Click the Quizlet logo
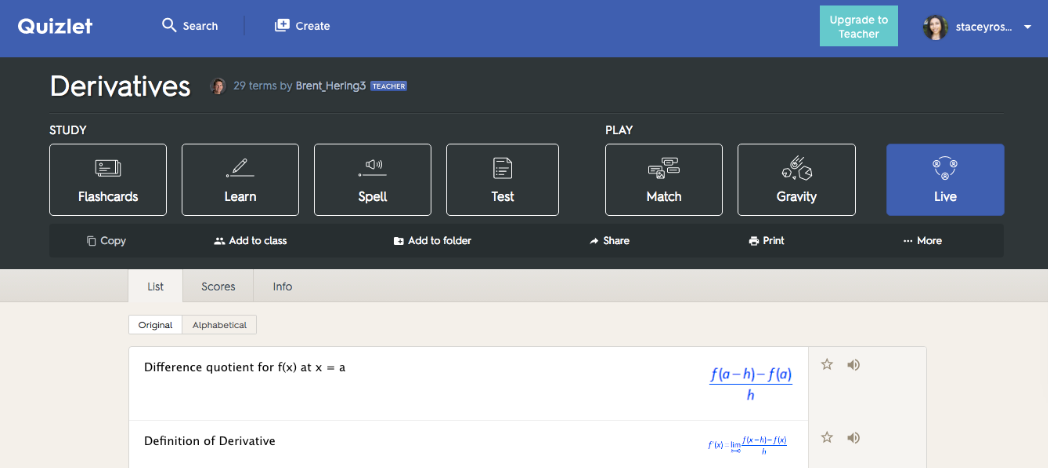Image resolution: width=1048 pixels, height=468 pixels. pyautogui.click(x=55, y=26)
